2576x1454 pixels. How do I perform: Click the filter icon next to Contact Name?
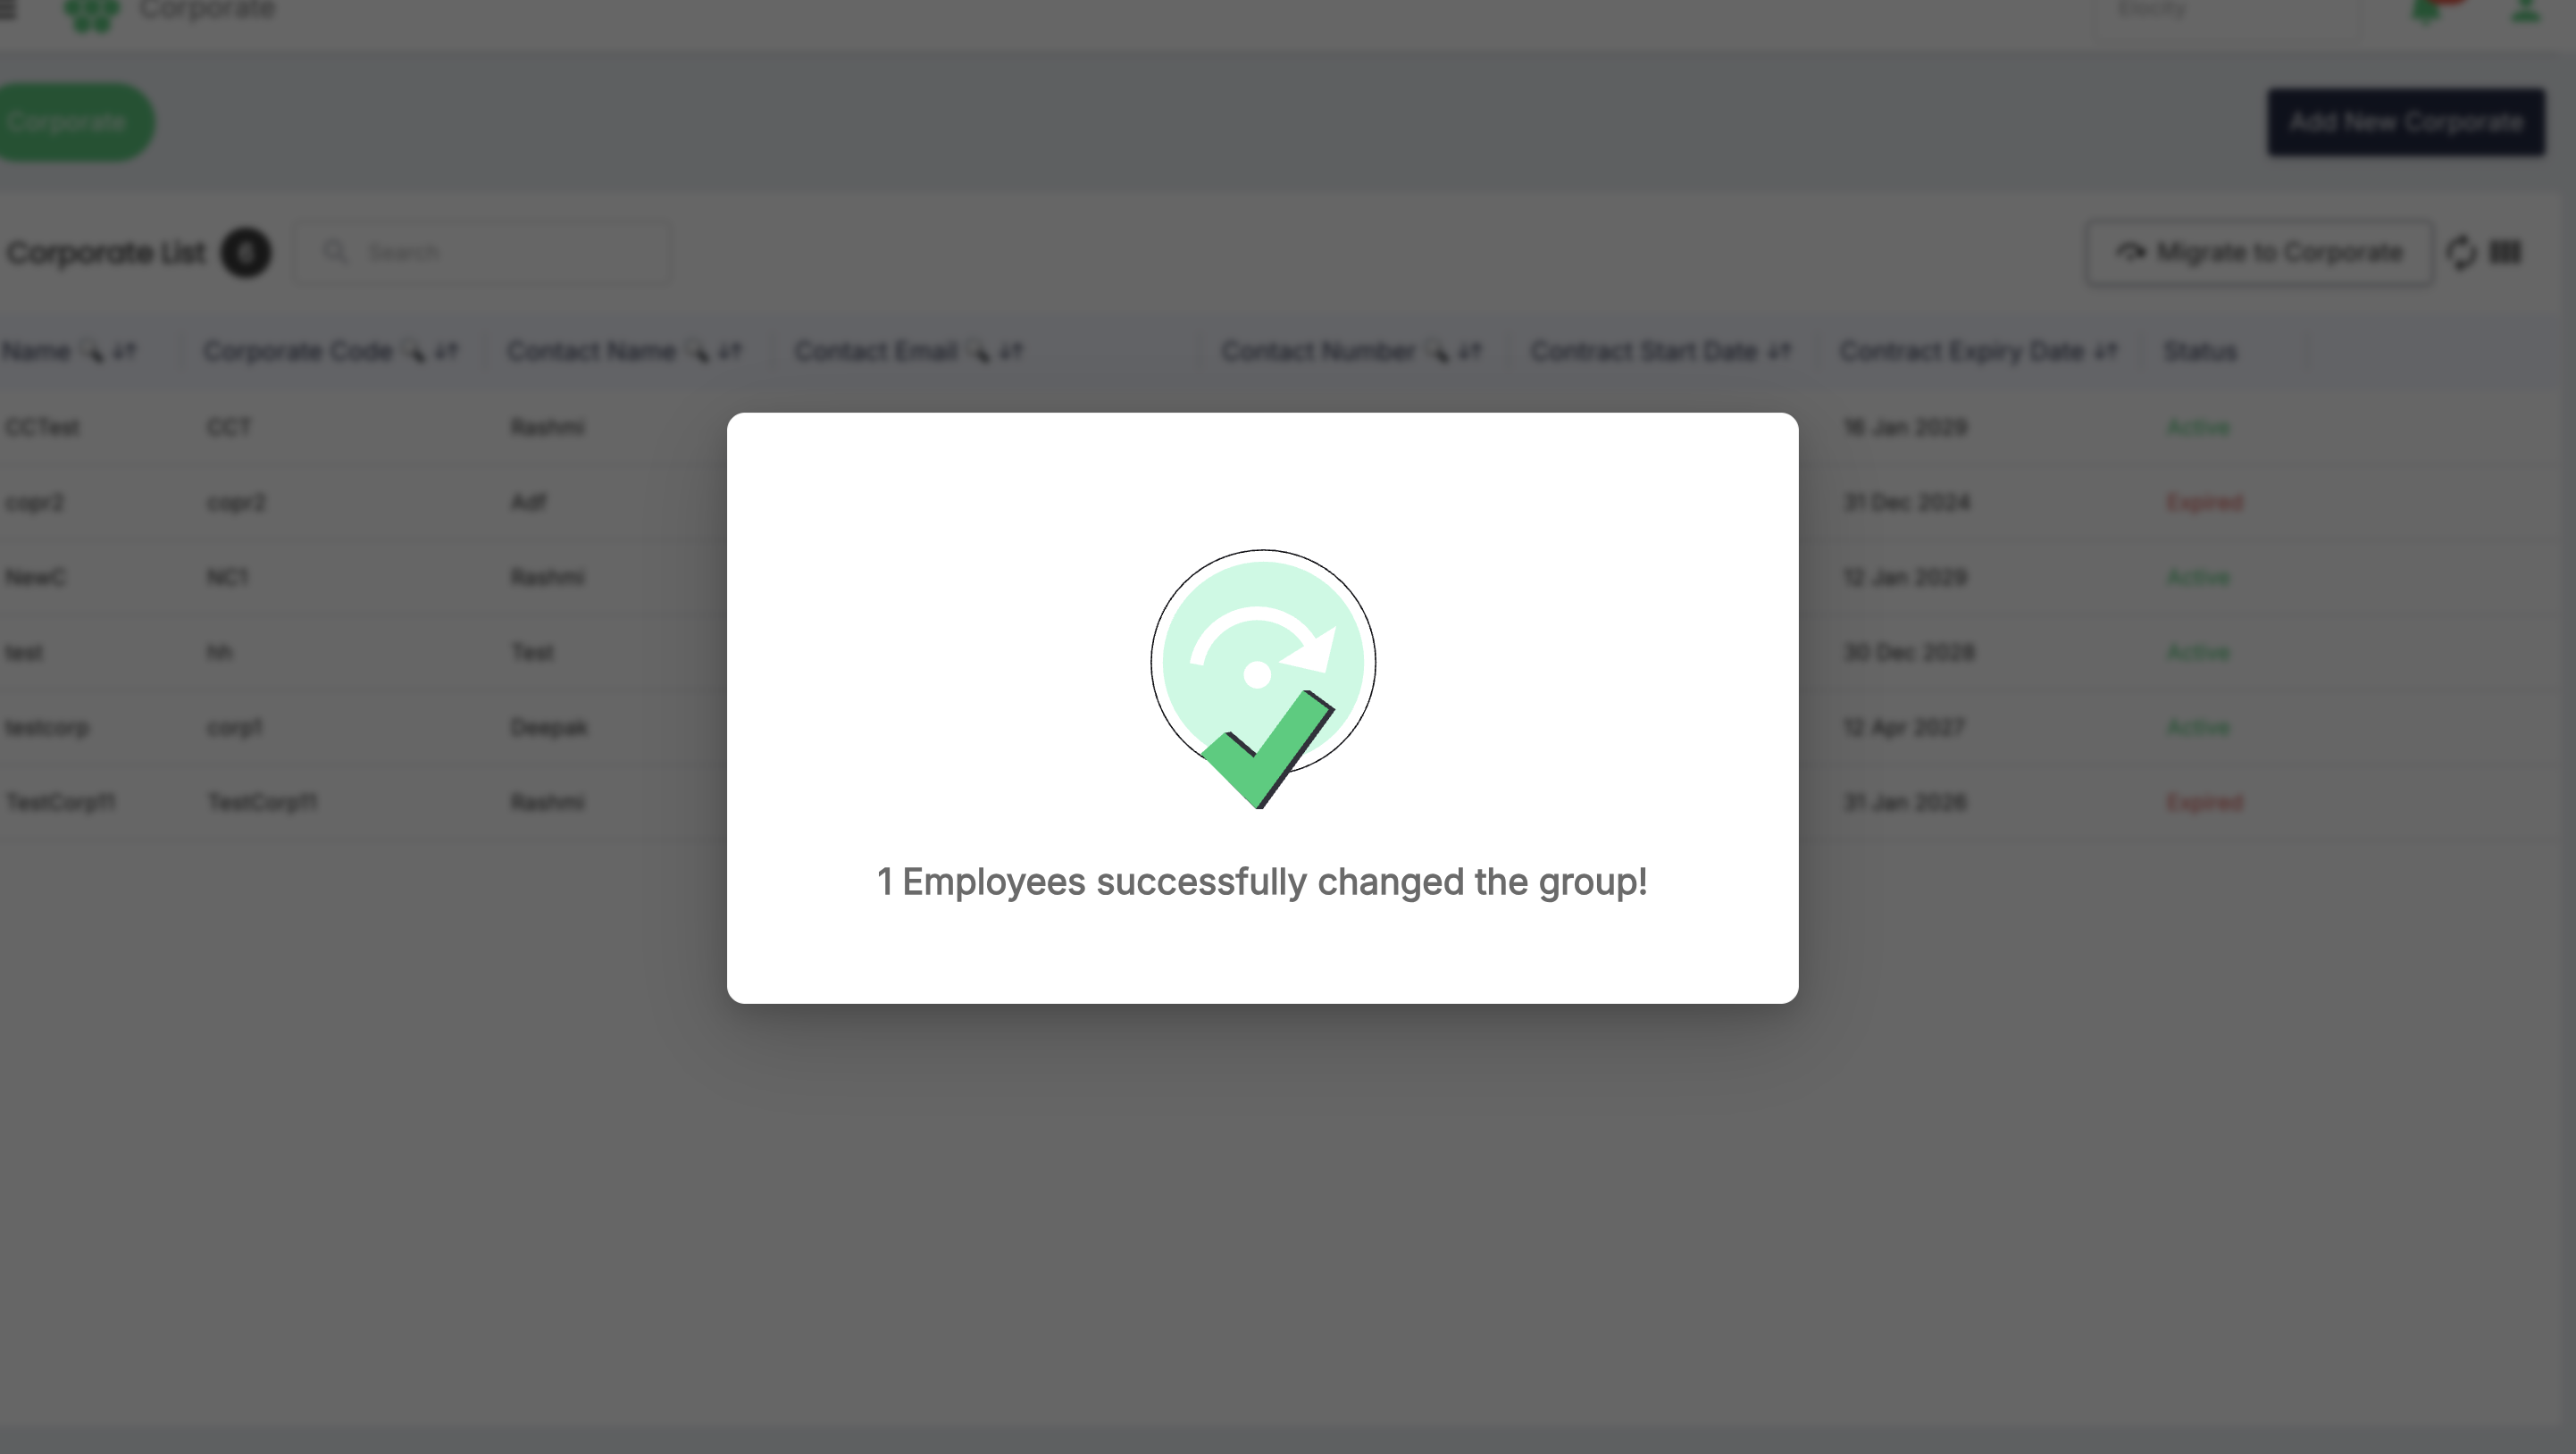click(698, 351)
